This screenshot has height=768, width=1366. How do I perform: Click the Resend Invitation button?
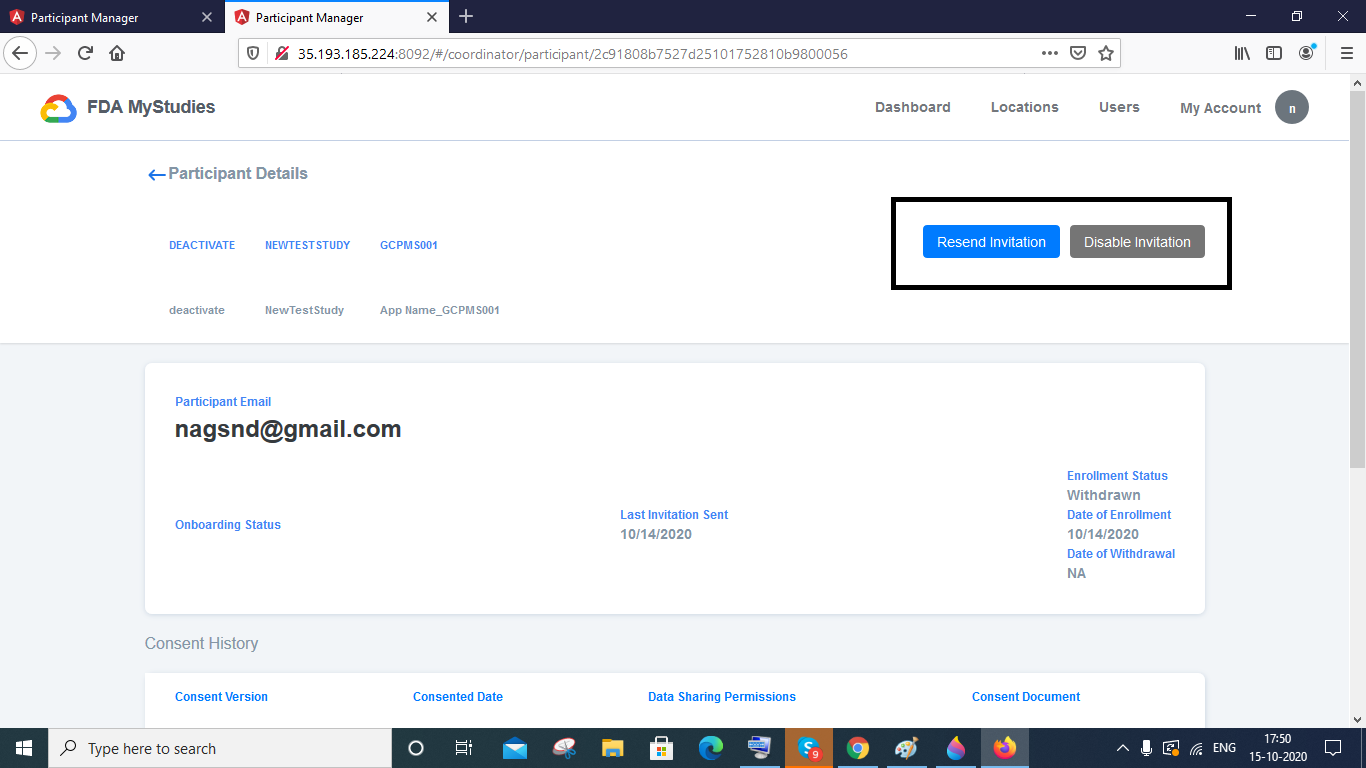click(x=991, y=241)
